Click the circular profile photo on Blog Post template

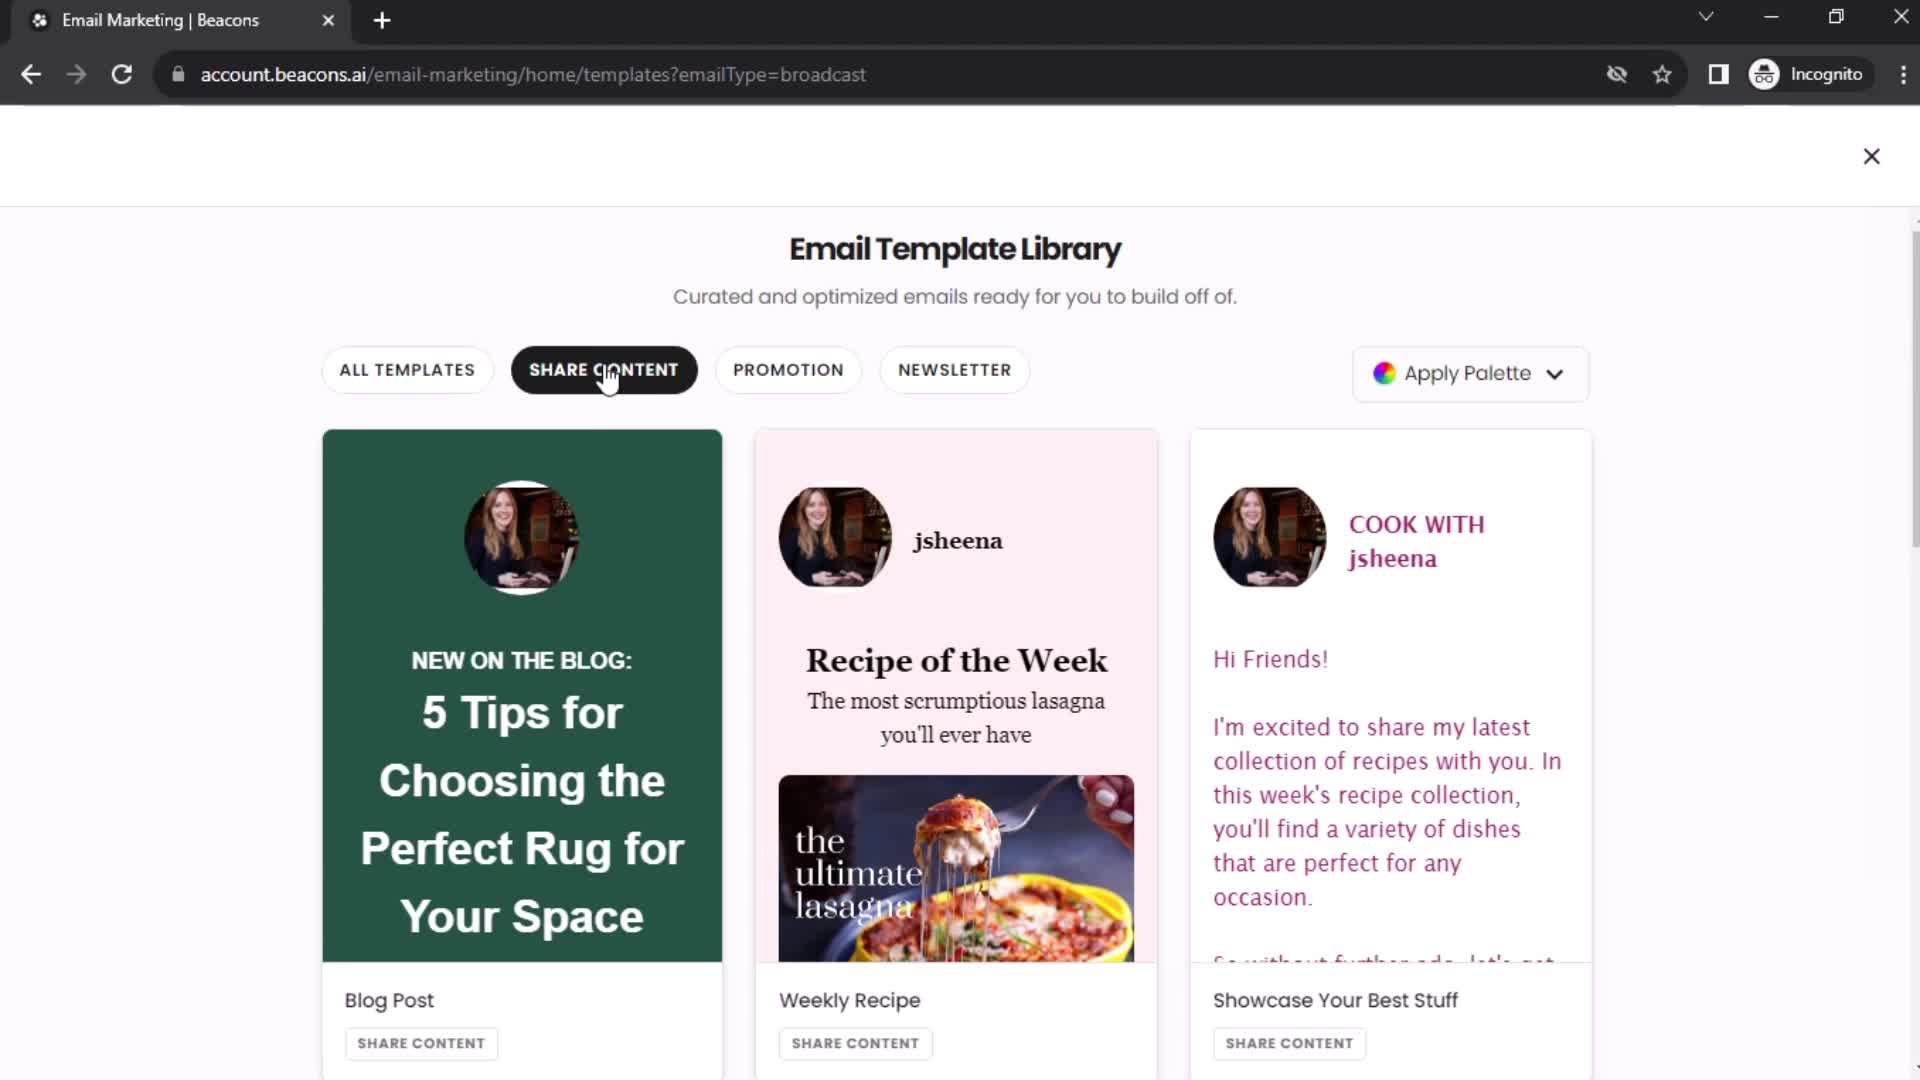coord(522,538)
